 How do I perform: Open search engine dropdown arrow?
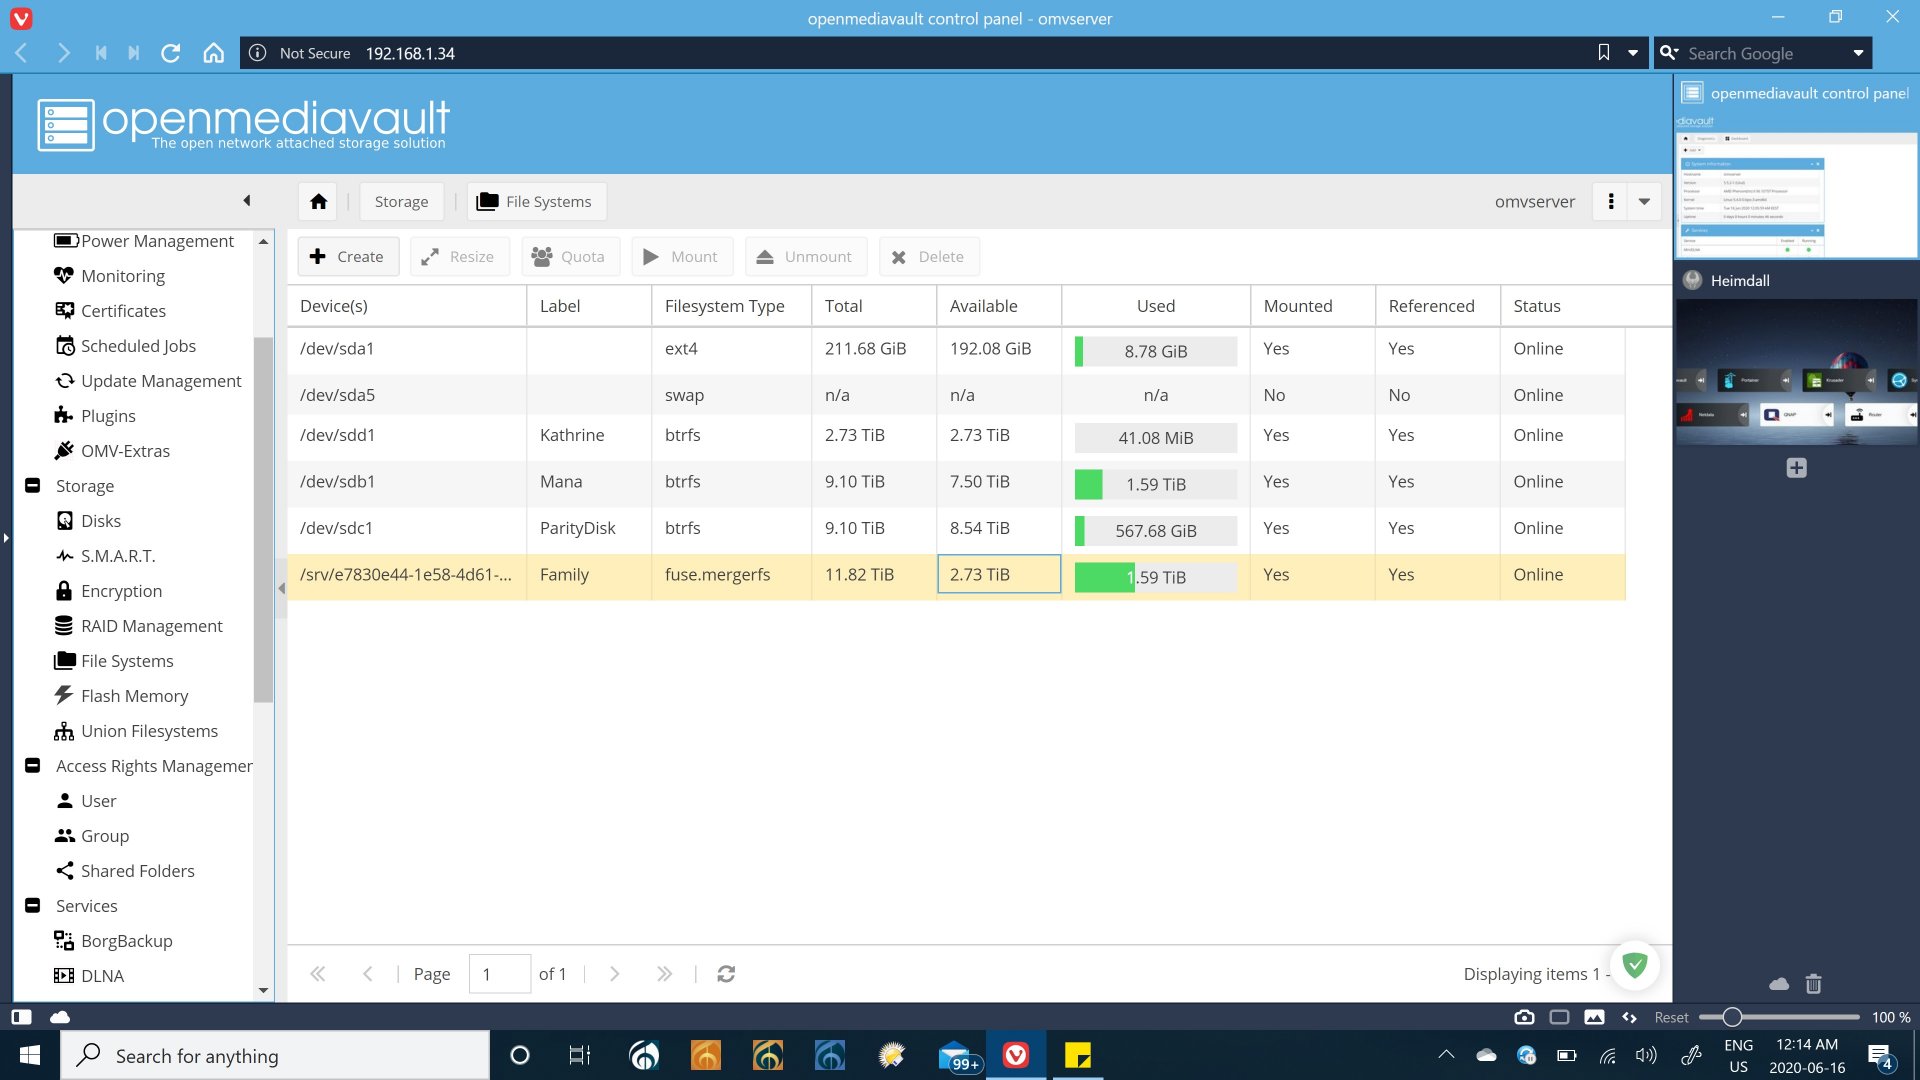point(1858,53)
